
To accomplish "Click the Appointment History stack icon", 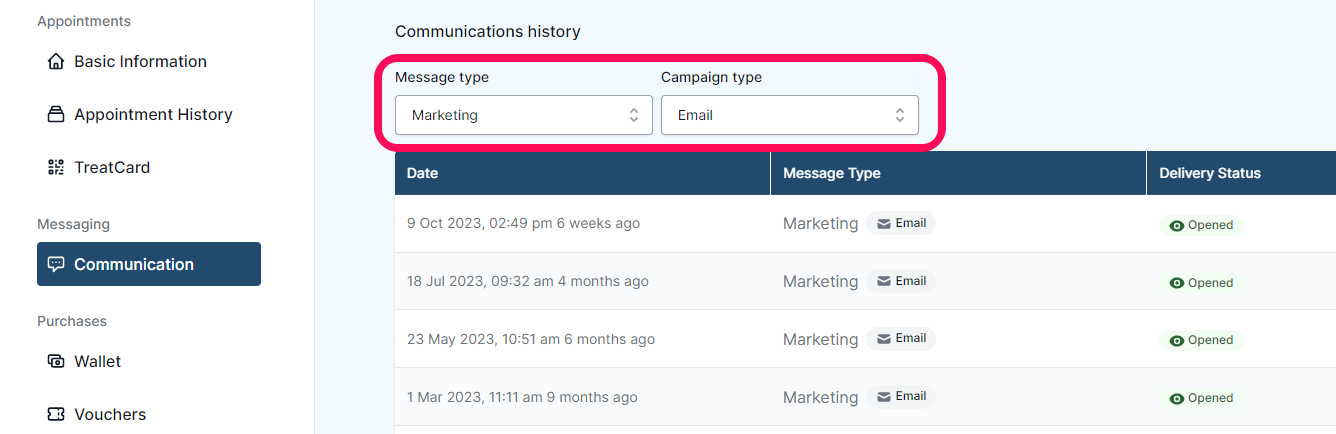I will (x=56, y=115).
